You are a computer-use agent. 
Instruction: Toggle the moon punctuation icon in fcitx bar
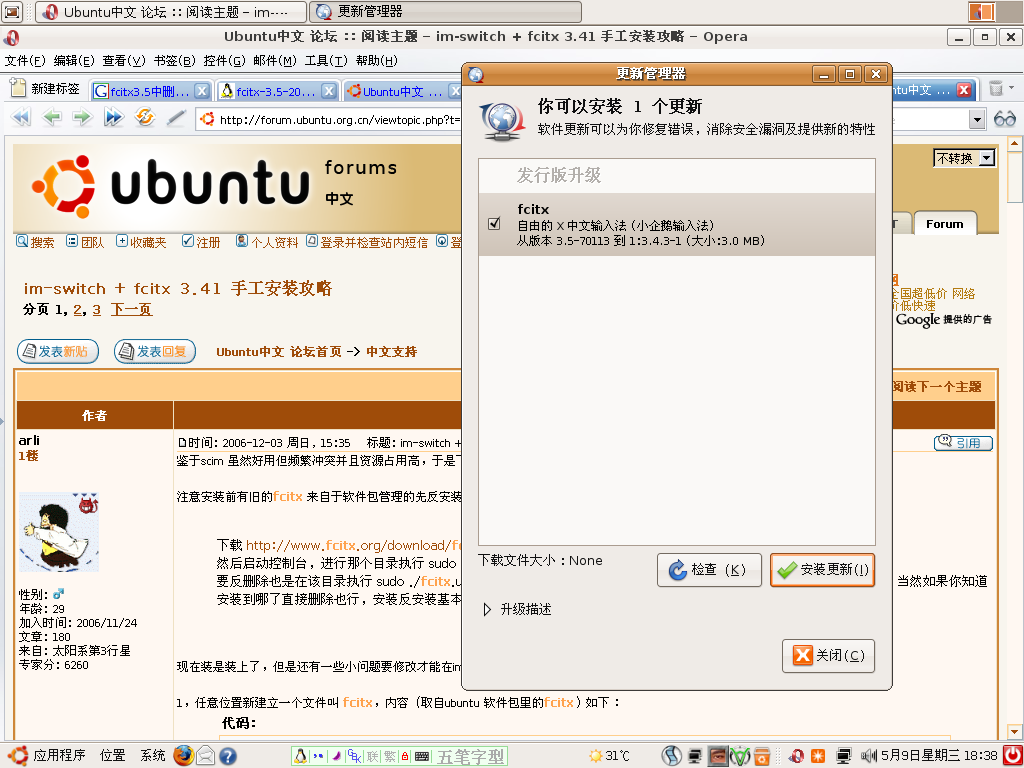coord(337,756)
